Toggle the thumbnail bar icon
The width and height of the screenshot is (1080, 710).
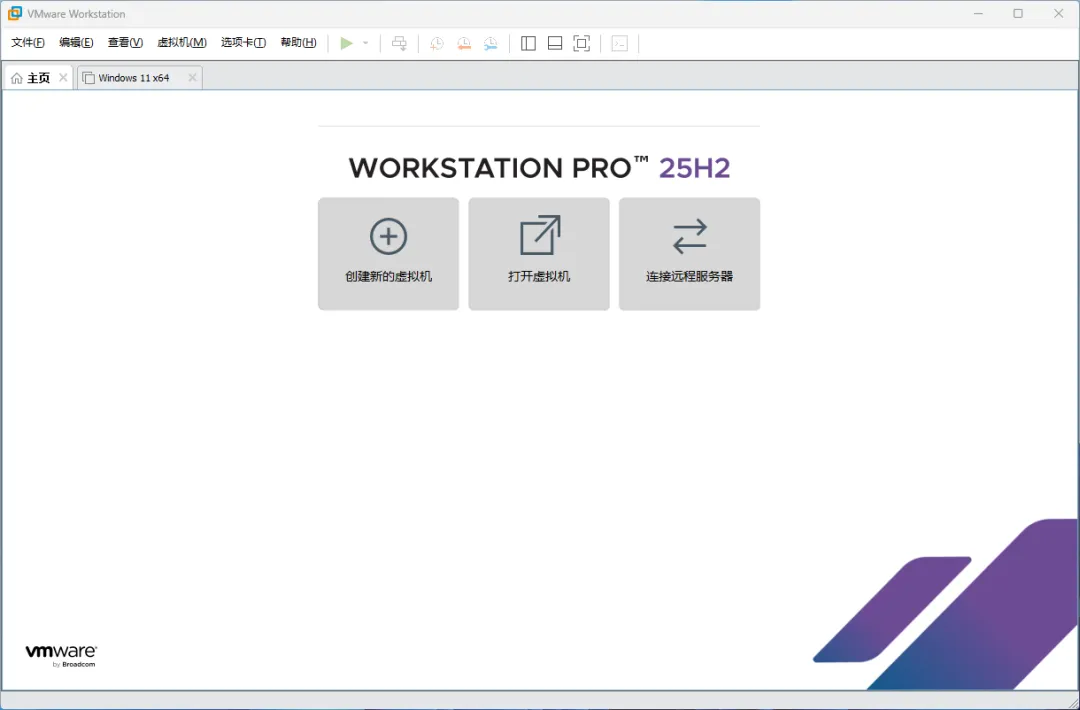click(555, 43)
